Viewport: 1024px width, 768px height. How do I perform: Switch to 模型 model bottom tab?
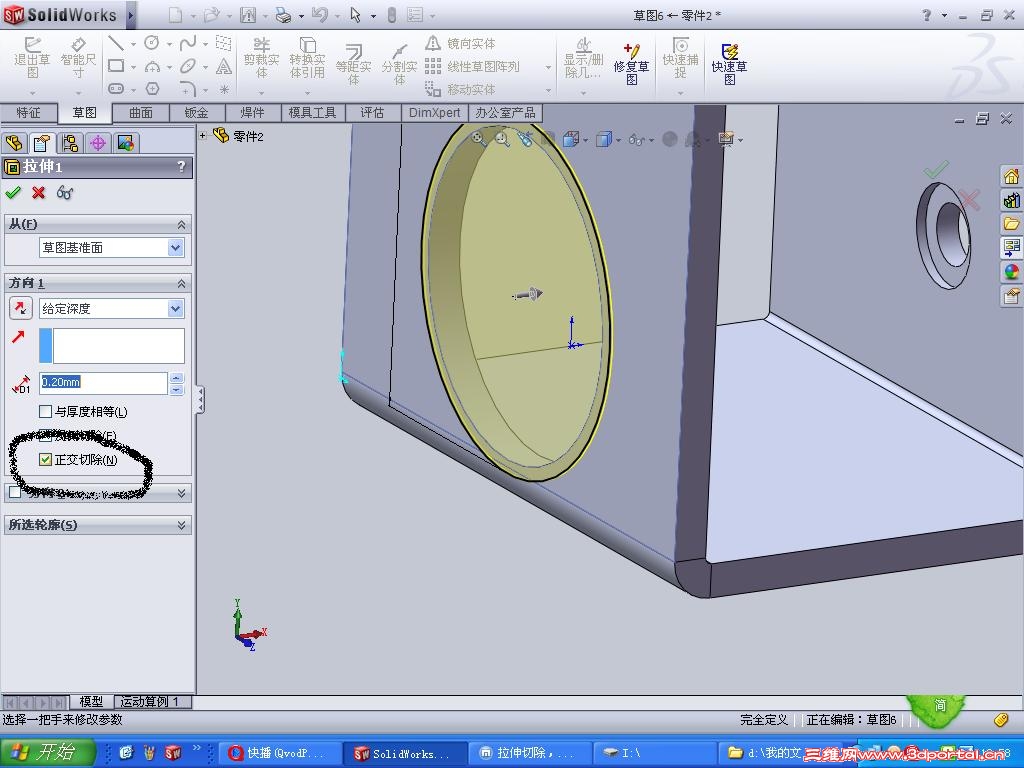click(91, 701)
